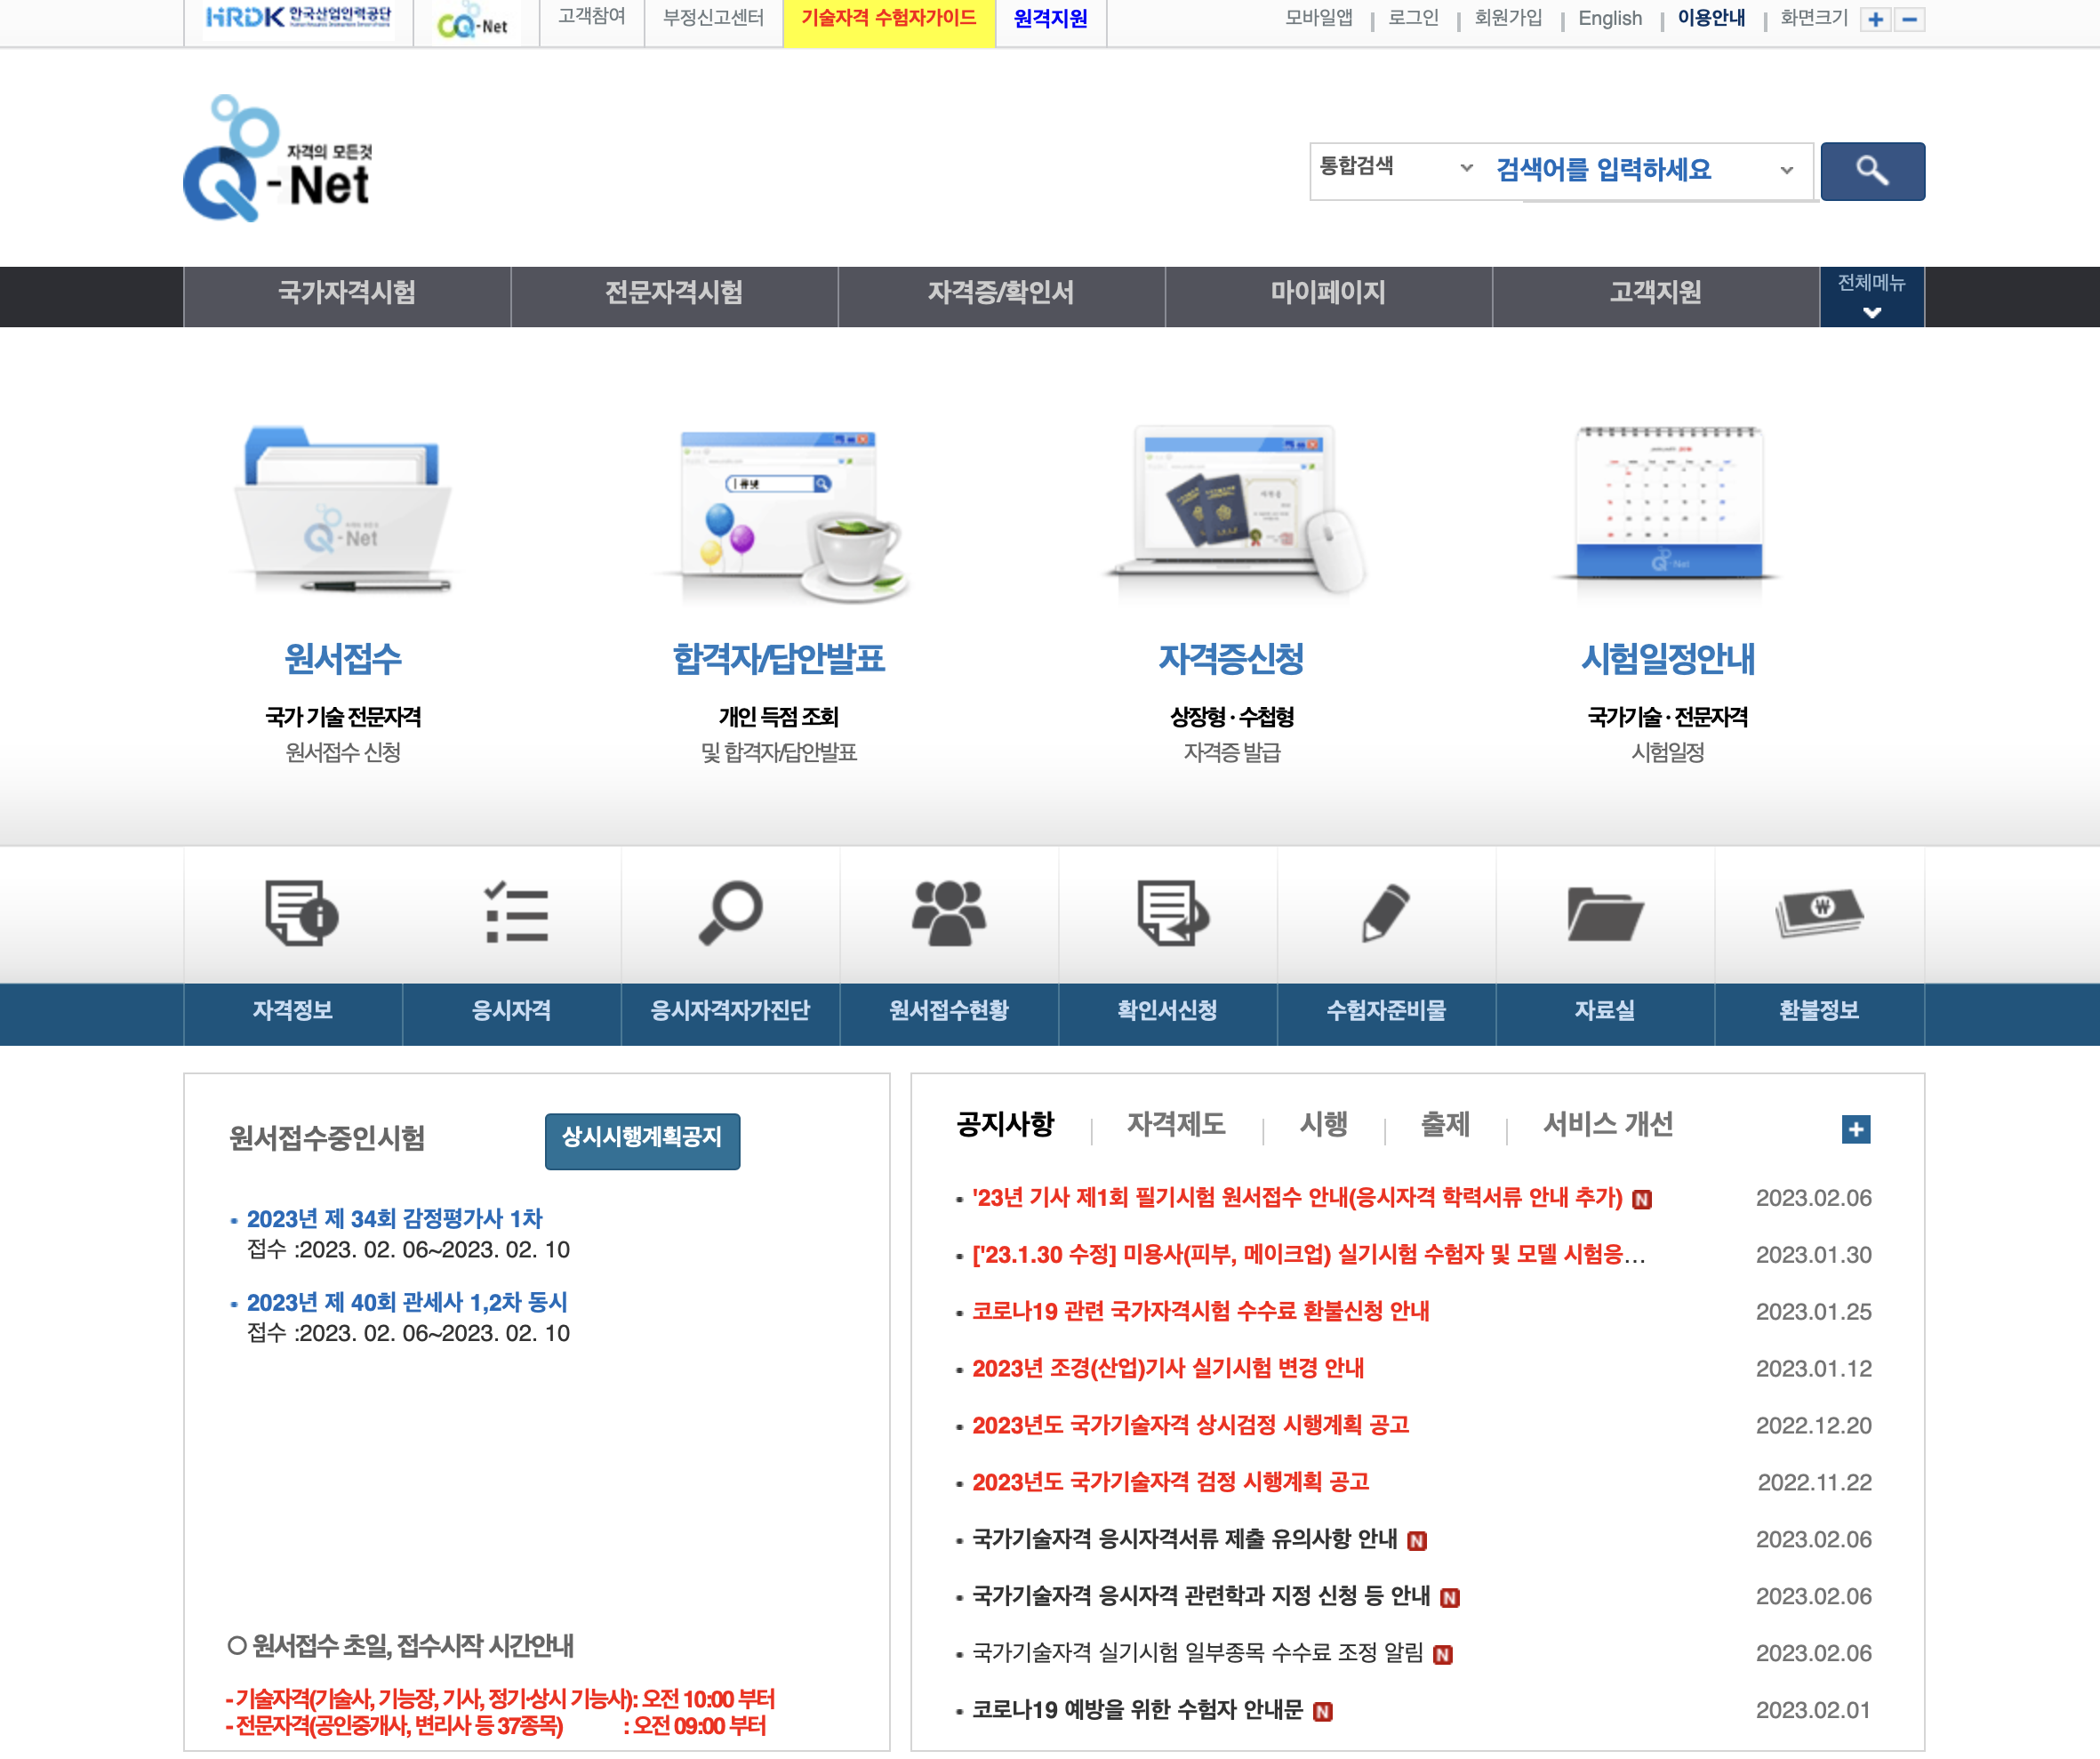Open 자료실 via the folder icon

coord(1605,913)
